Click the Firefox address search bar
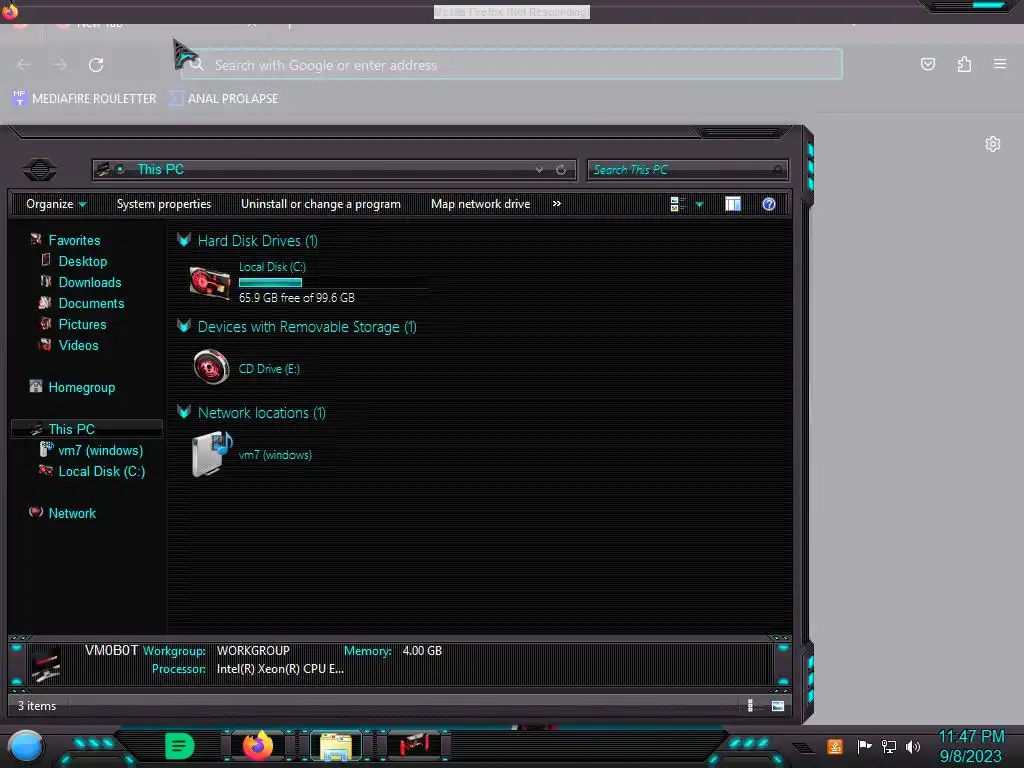Screen dimensions: 1024x768 click(512, 65)
